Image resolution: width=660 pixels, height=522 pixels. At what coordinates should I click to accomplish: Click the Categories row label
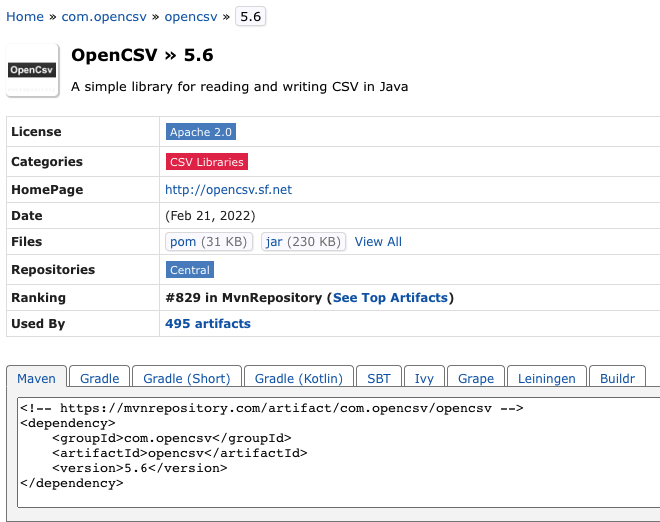point(47,162)
